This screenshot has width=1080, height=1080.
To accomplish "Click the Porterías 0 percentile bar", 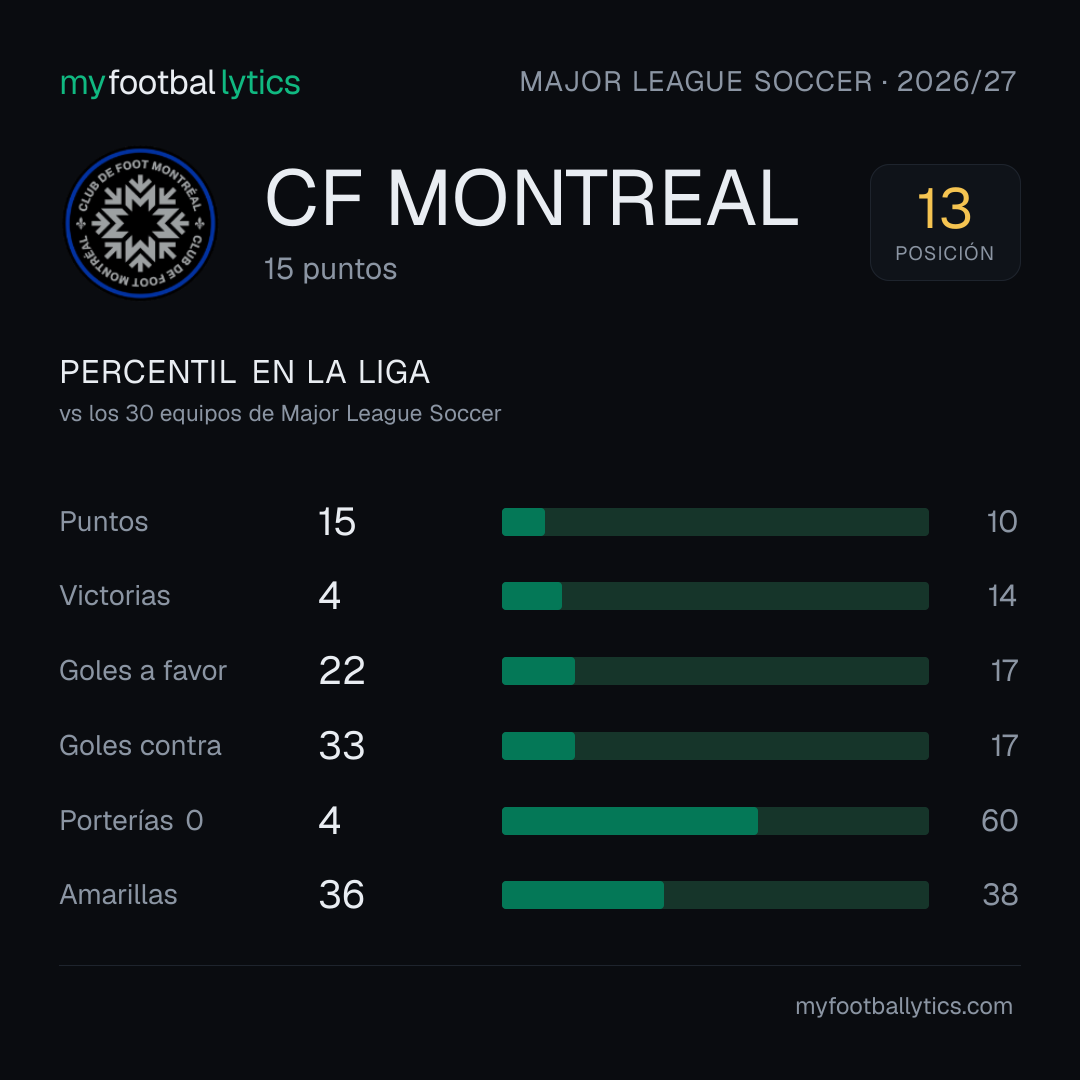I will (715, 821).
